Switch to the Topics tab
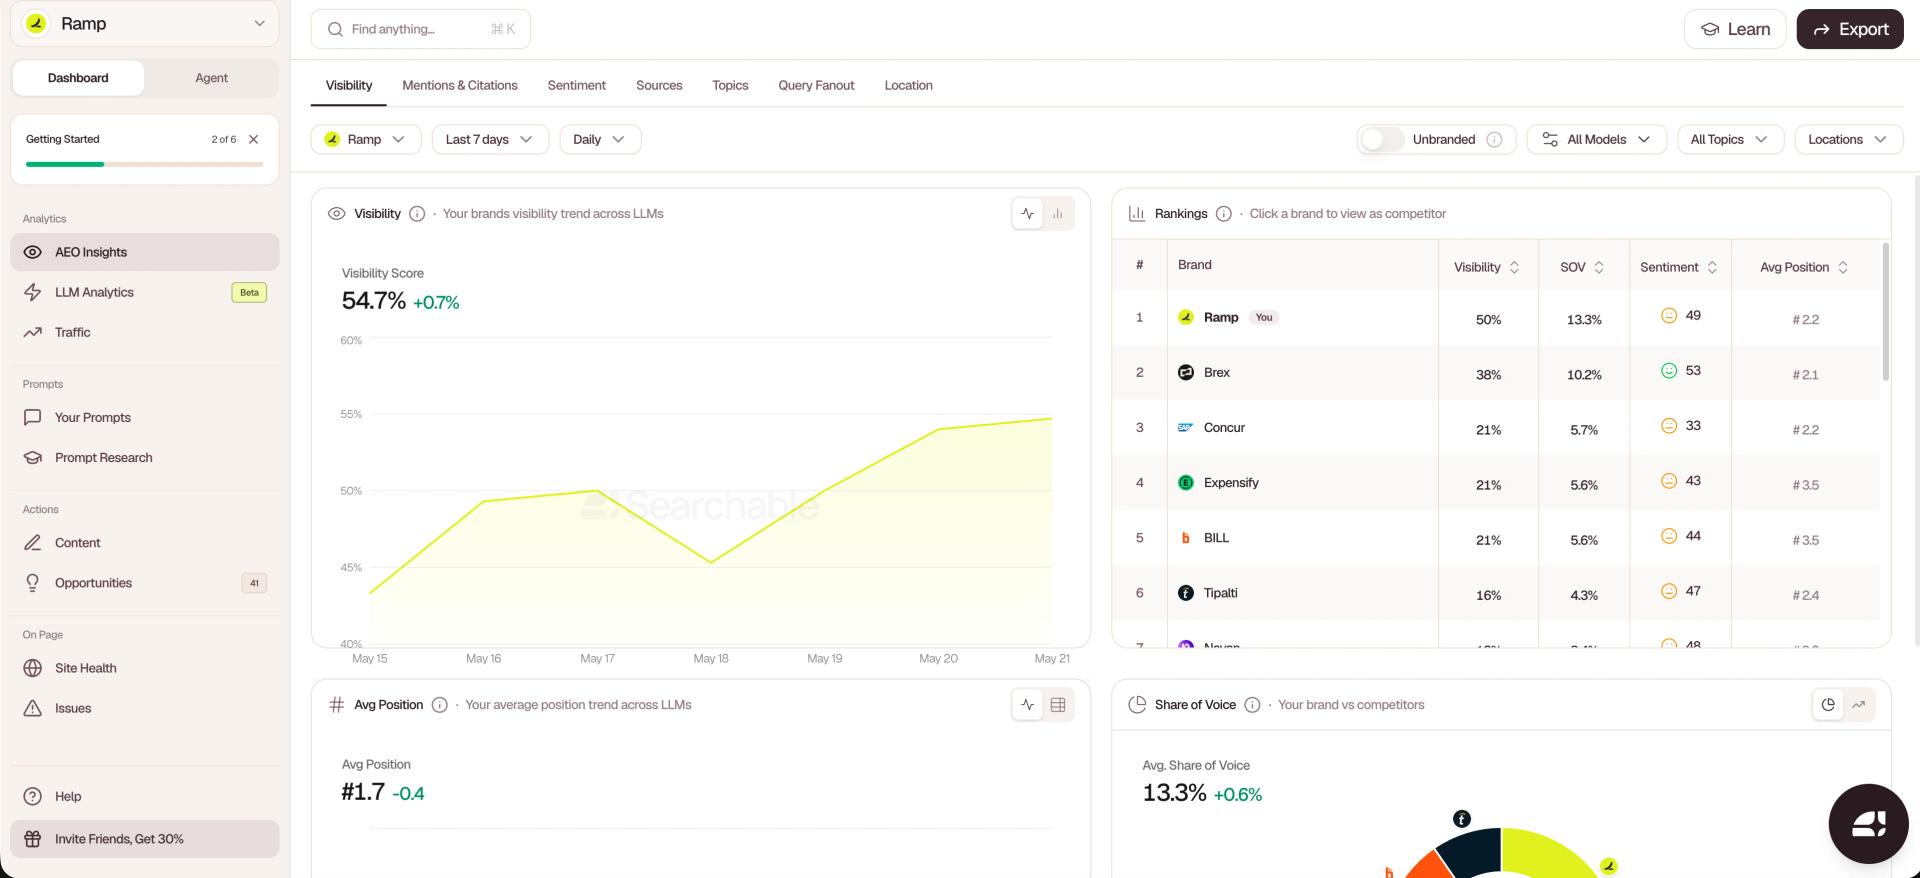1920x878 pixels. (x=730, y=85)
